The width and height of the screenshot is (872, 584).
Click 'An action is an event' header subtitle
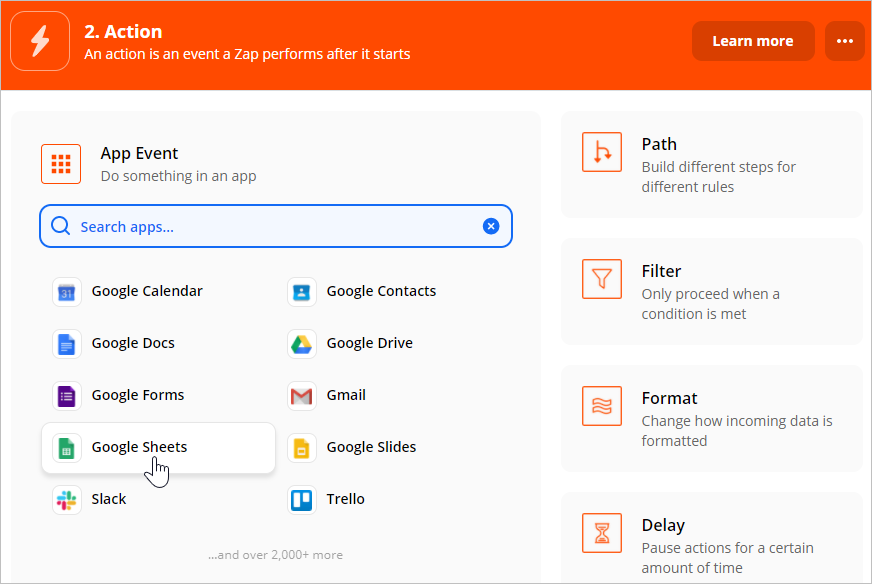(x=247, y=54)
